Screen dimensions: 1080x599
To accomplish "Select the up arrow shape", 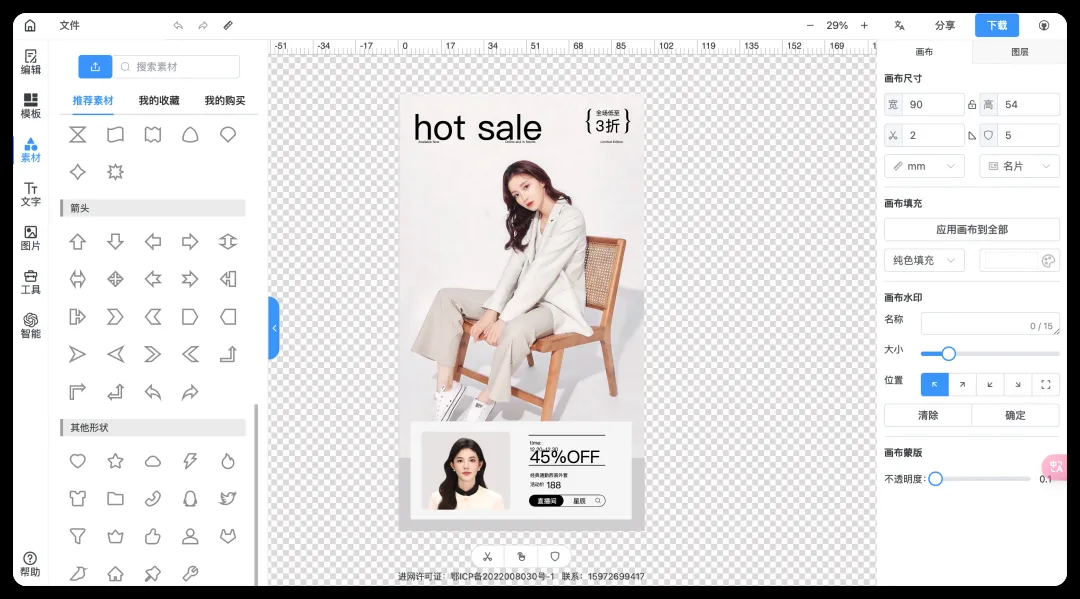I will pyautogui.click(x=78, y=242).
